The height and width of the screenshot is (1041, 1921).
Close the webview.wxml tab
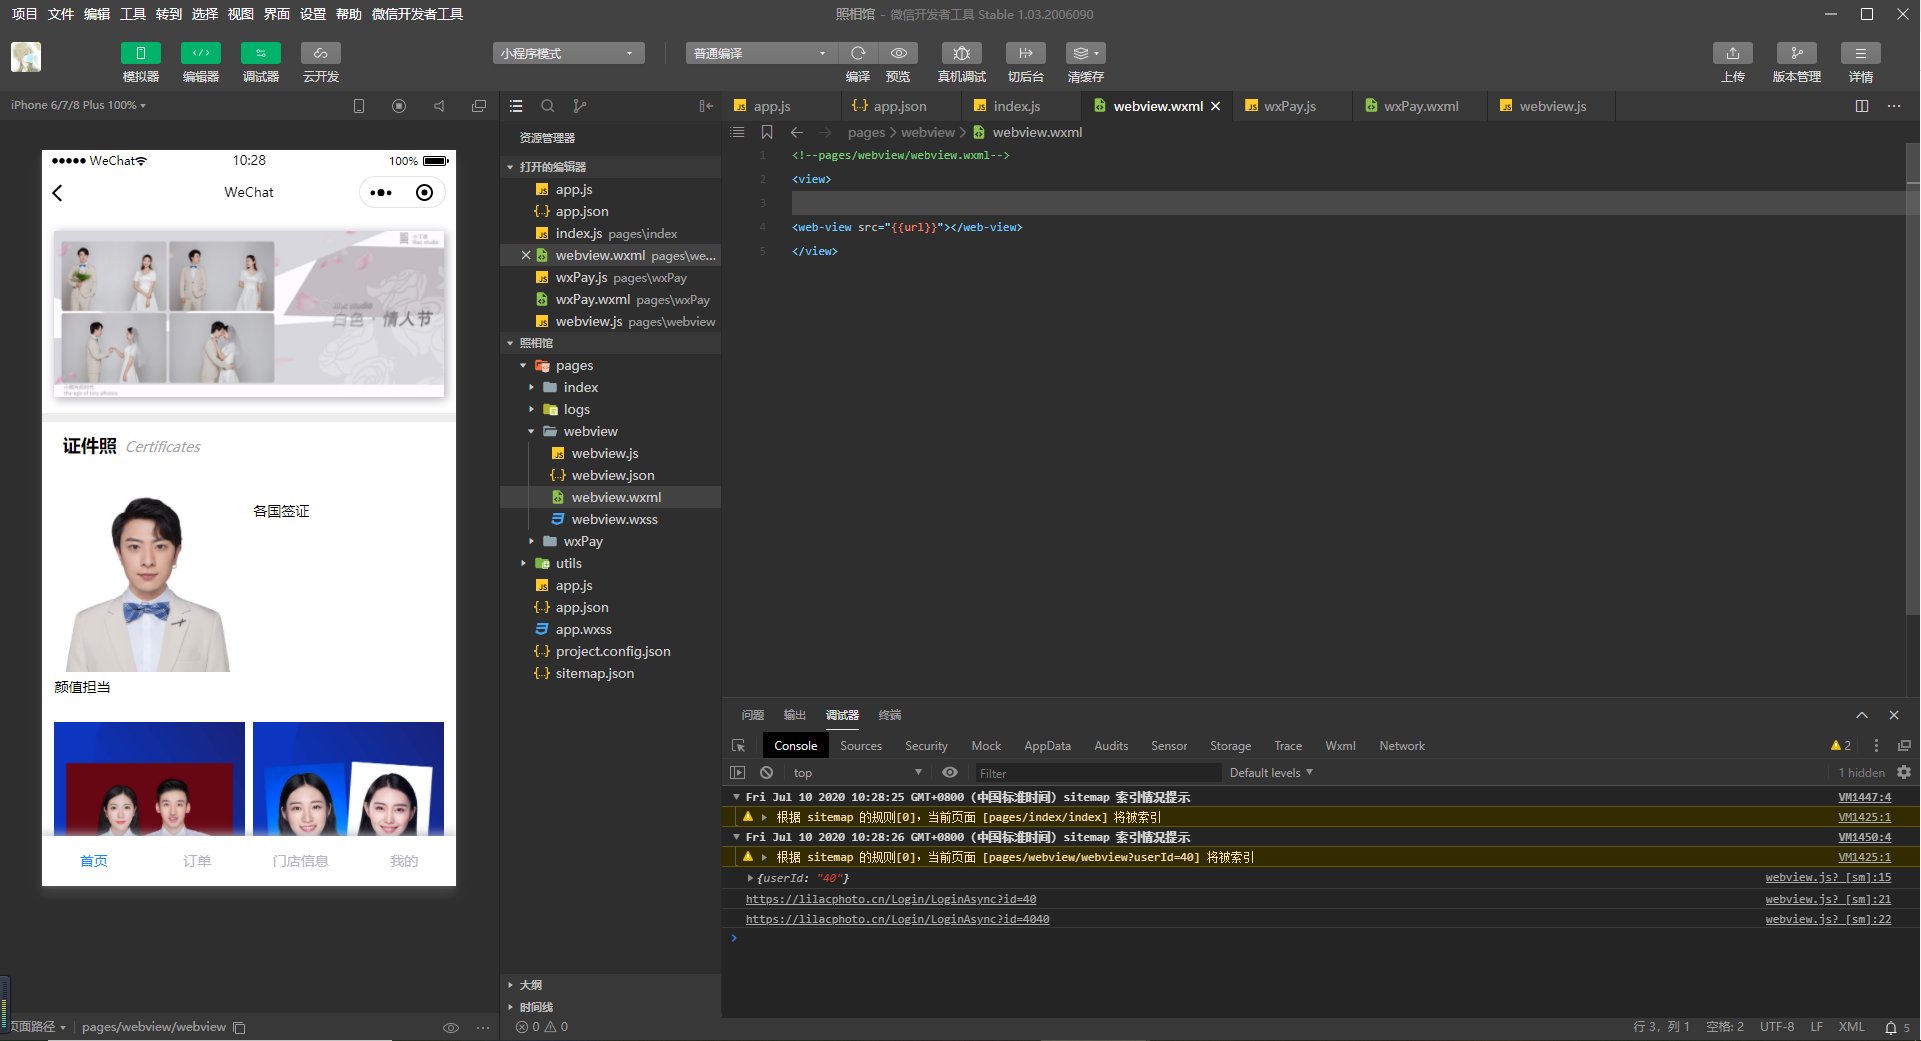[x=1216, y=106]
